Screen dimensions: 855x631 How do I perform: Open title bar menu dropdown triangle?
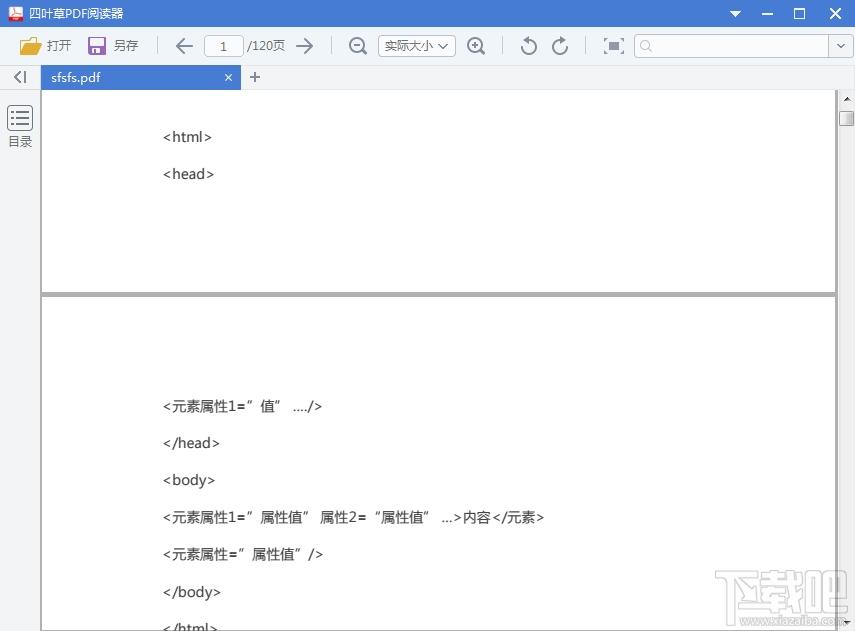(736, 14)
